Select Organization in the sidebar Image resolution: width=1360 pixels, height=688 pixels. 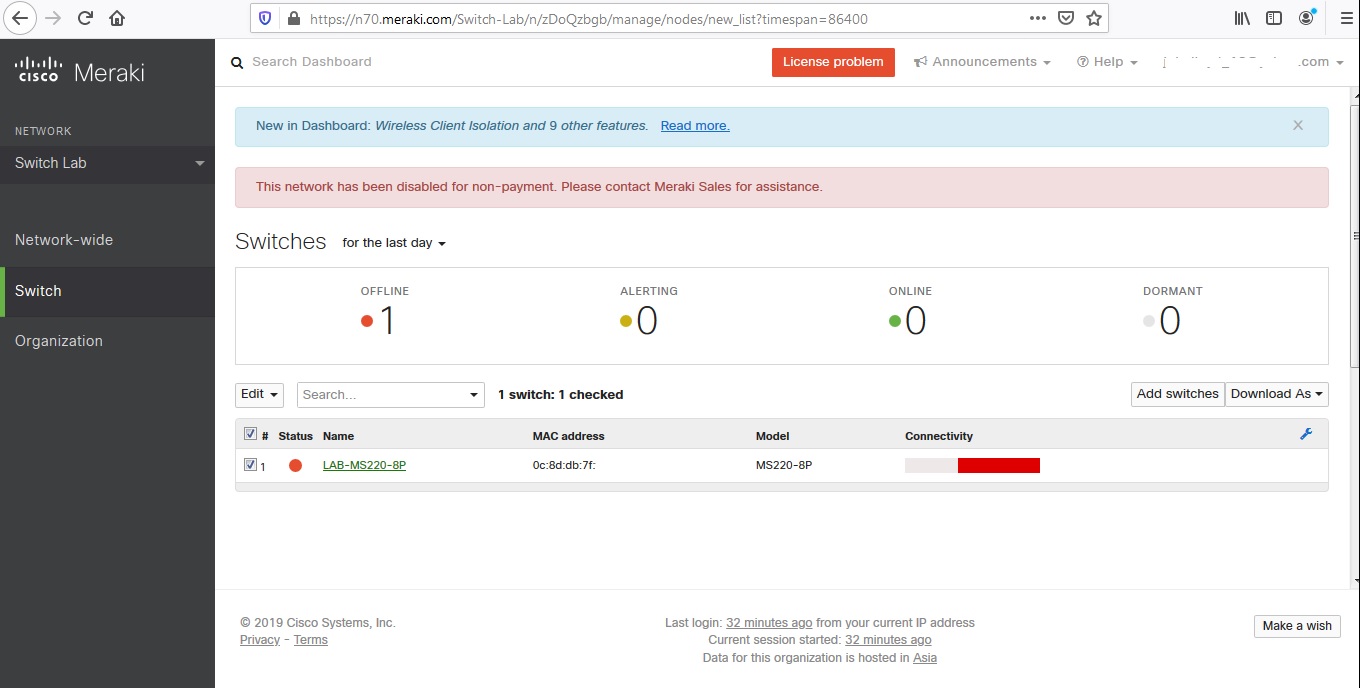(59, 340)
